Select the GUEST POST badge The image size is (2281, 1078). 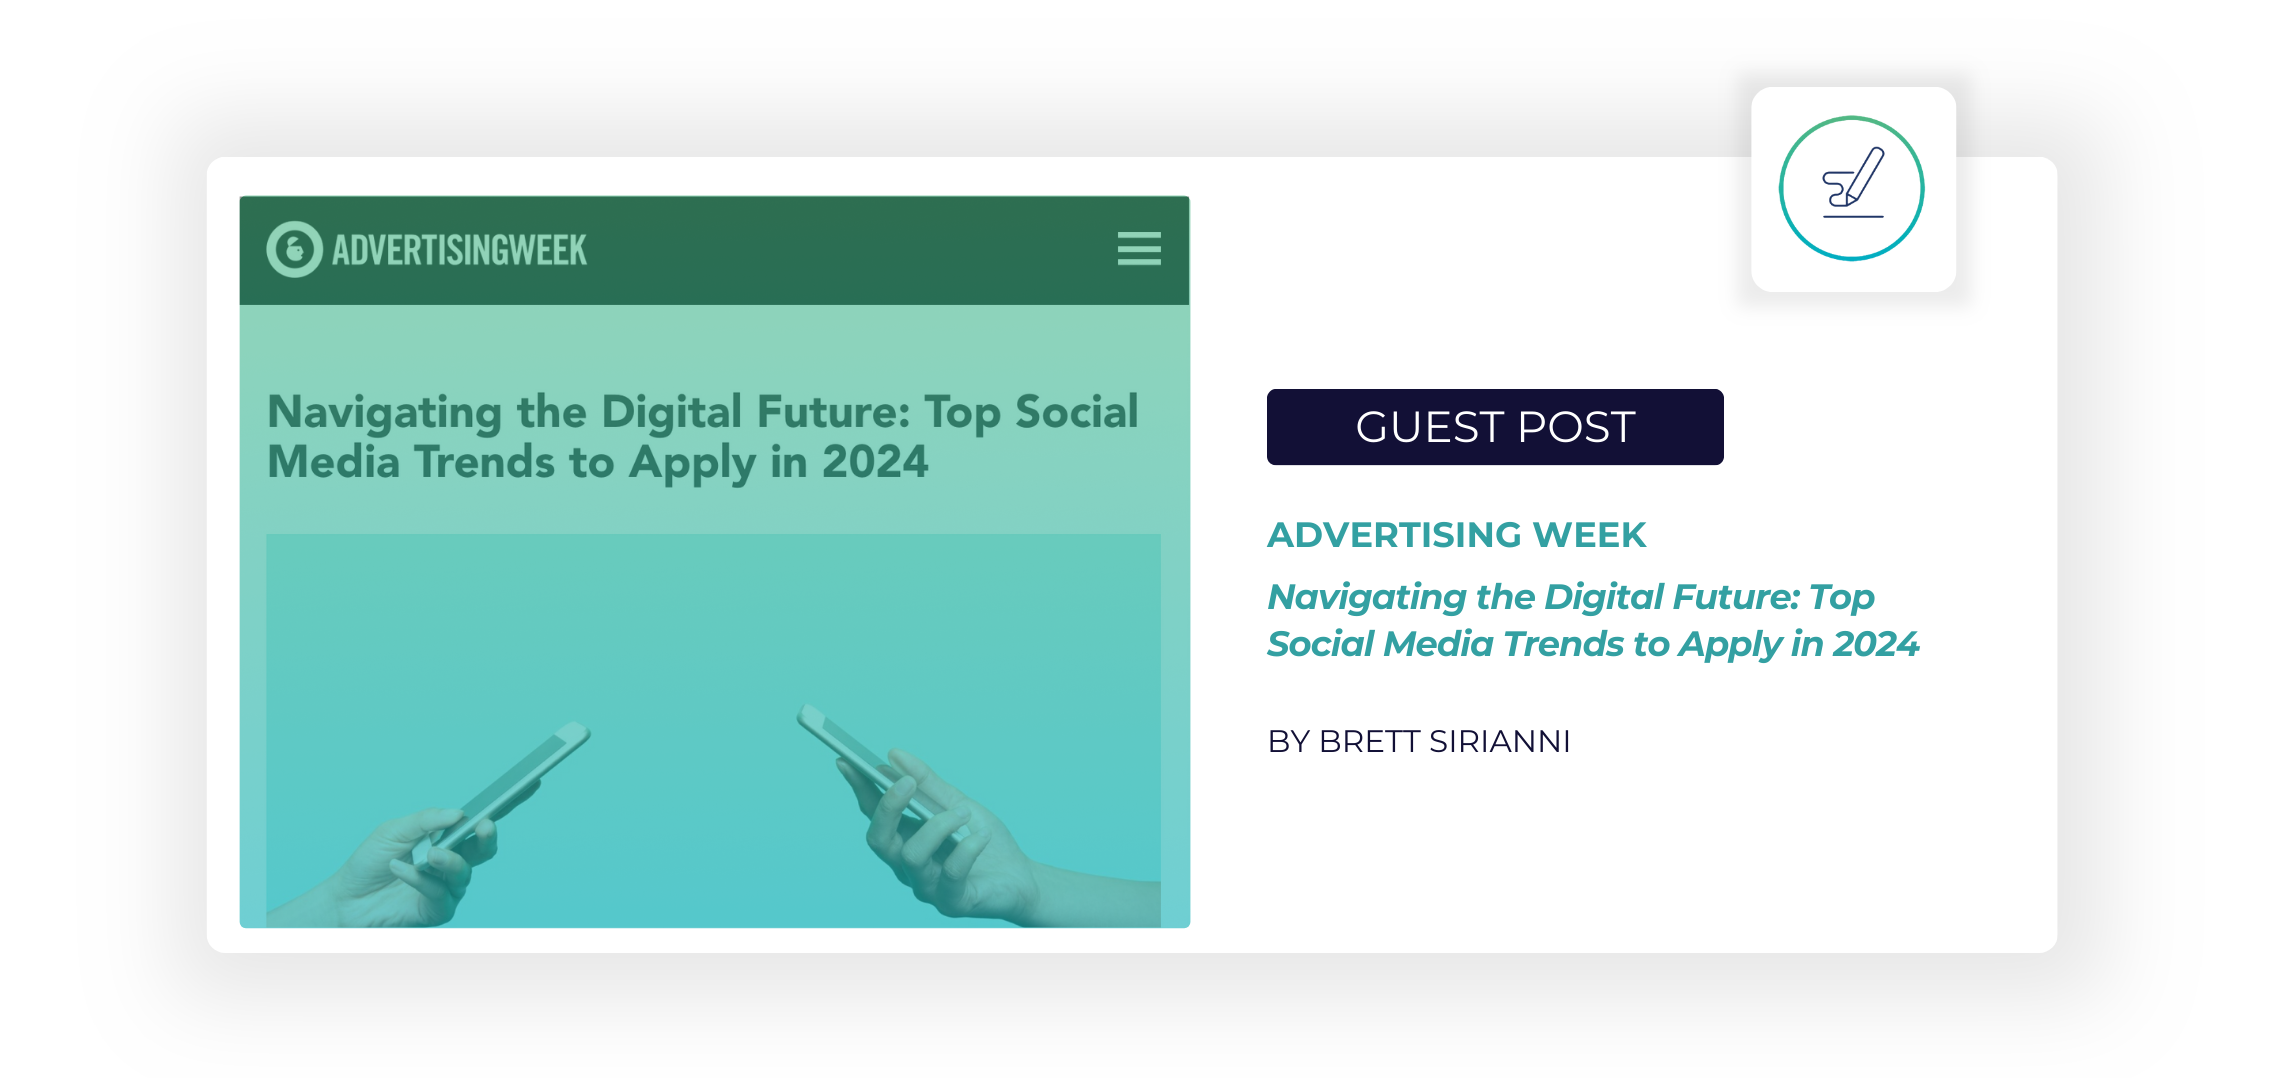pyautogui.click(x=1494, y=427)
